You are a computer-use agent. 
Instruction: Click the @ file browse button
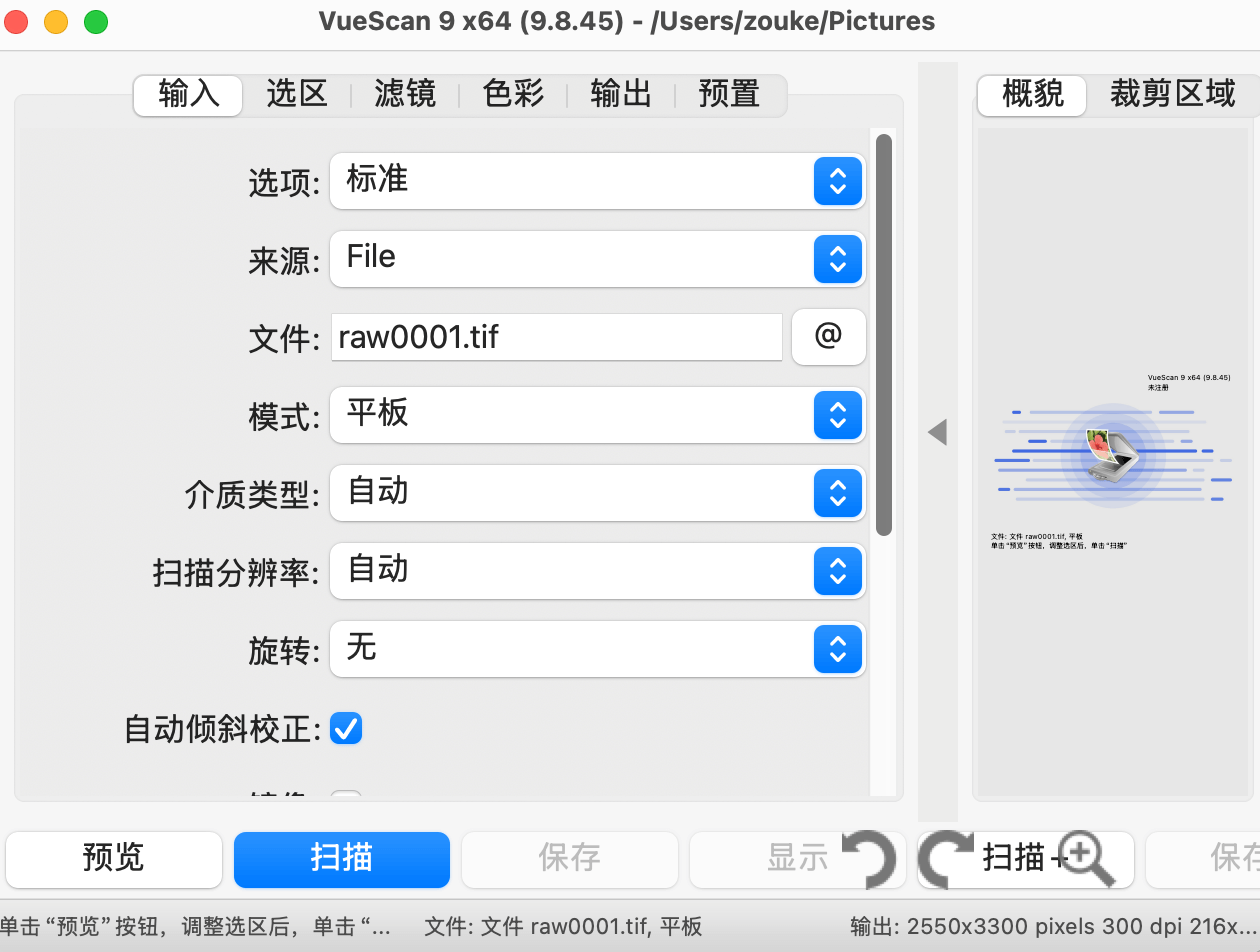click(x=828, y=337)
